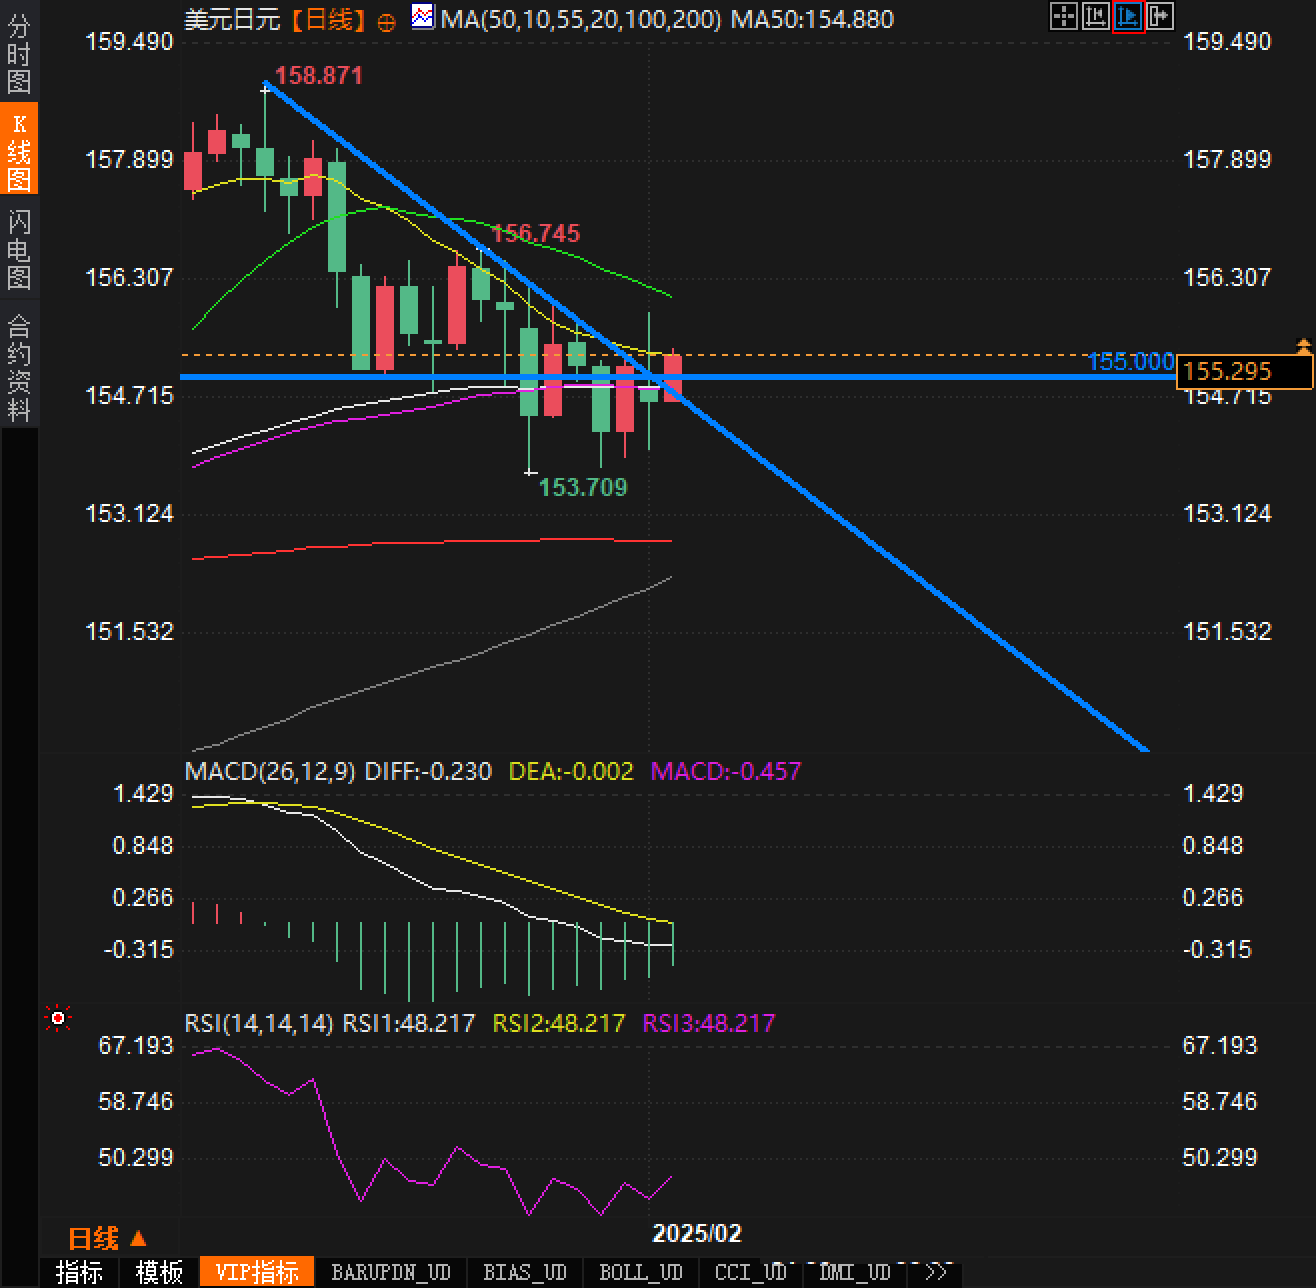Click the MA indicator chart icon beside the title
Viewport: 1316px width, 1288px height.
[423, 17]
